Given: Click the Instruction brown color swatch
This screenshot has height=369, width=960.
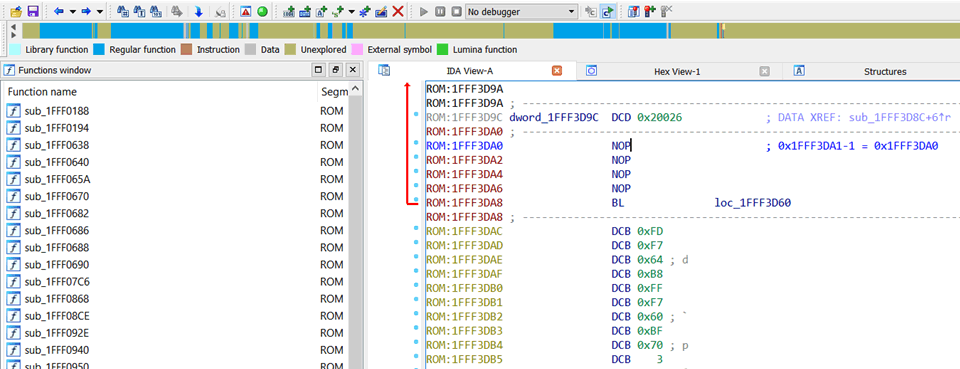Looking at the screenshot, I should [187, 50].
